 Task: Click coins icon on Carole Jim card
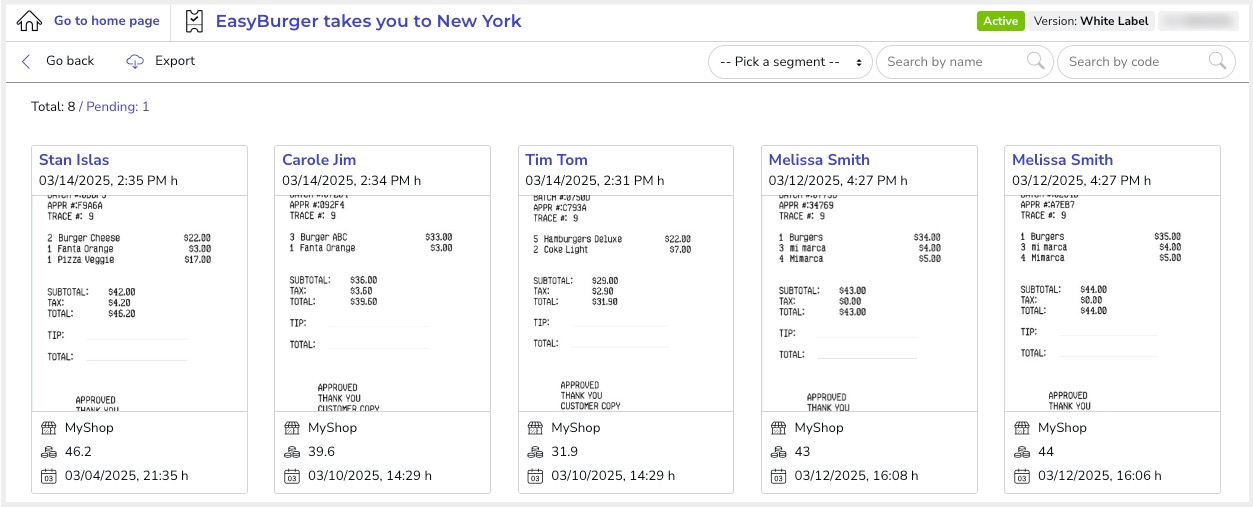pyautogui.click(x=292, y=452)
